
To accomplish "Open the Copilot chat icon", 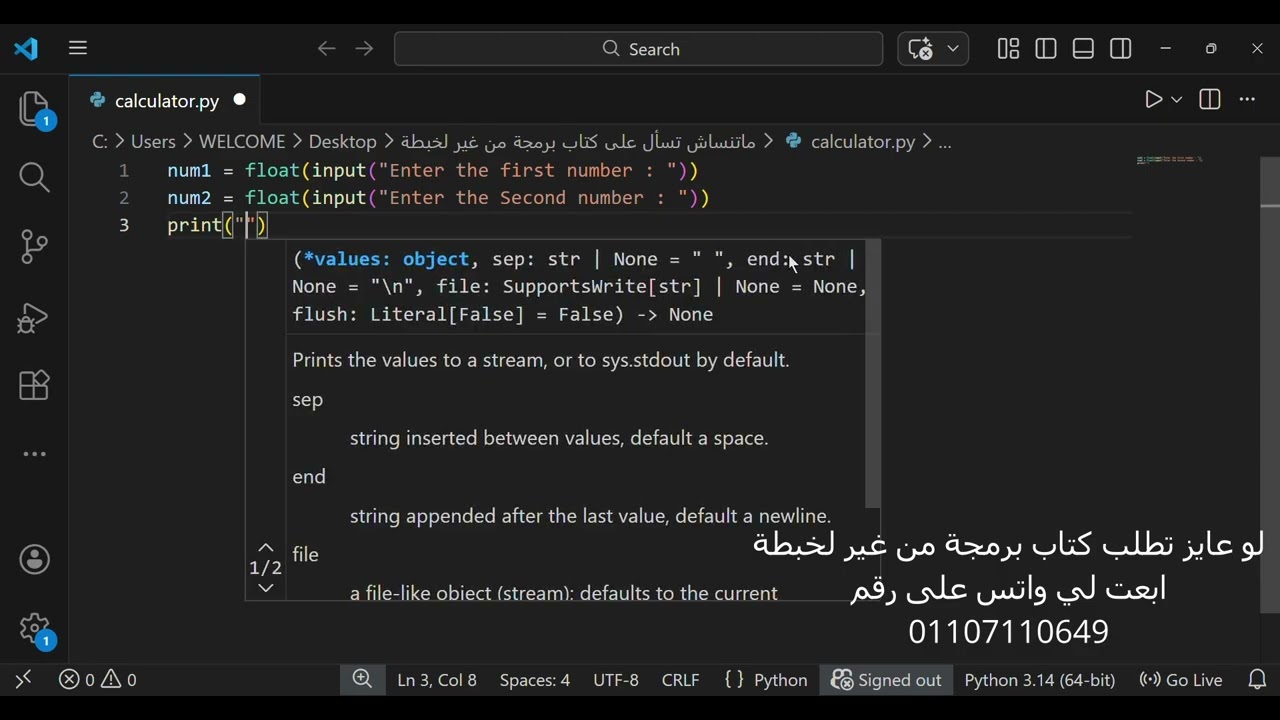I will [921, 48].
